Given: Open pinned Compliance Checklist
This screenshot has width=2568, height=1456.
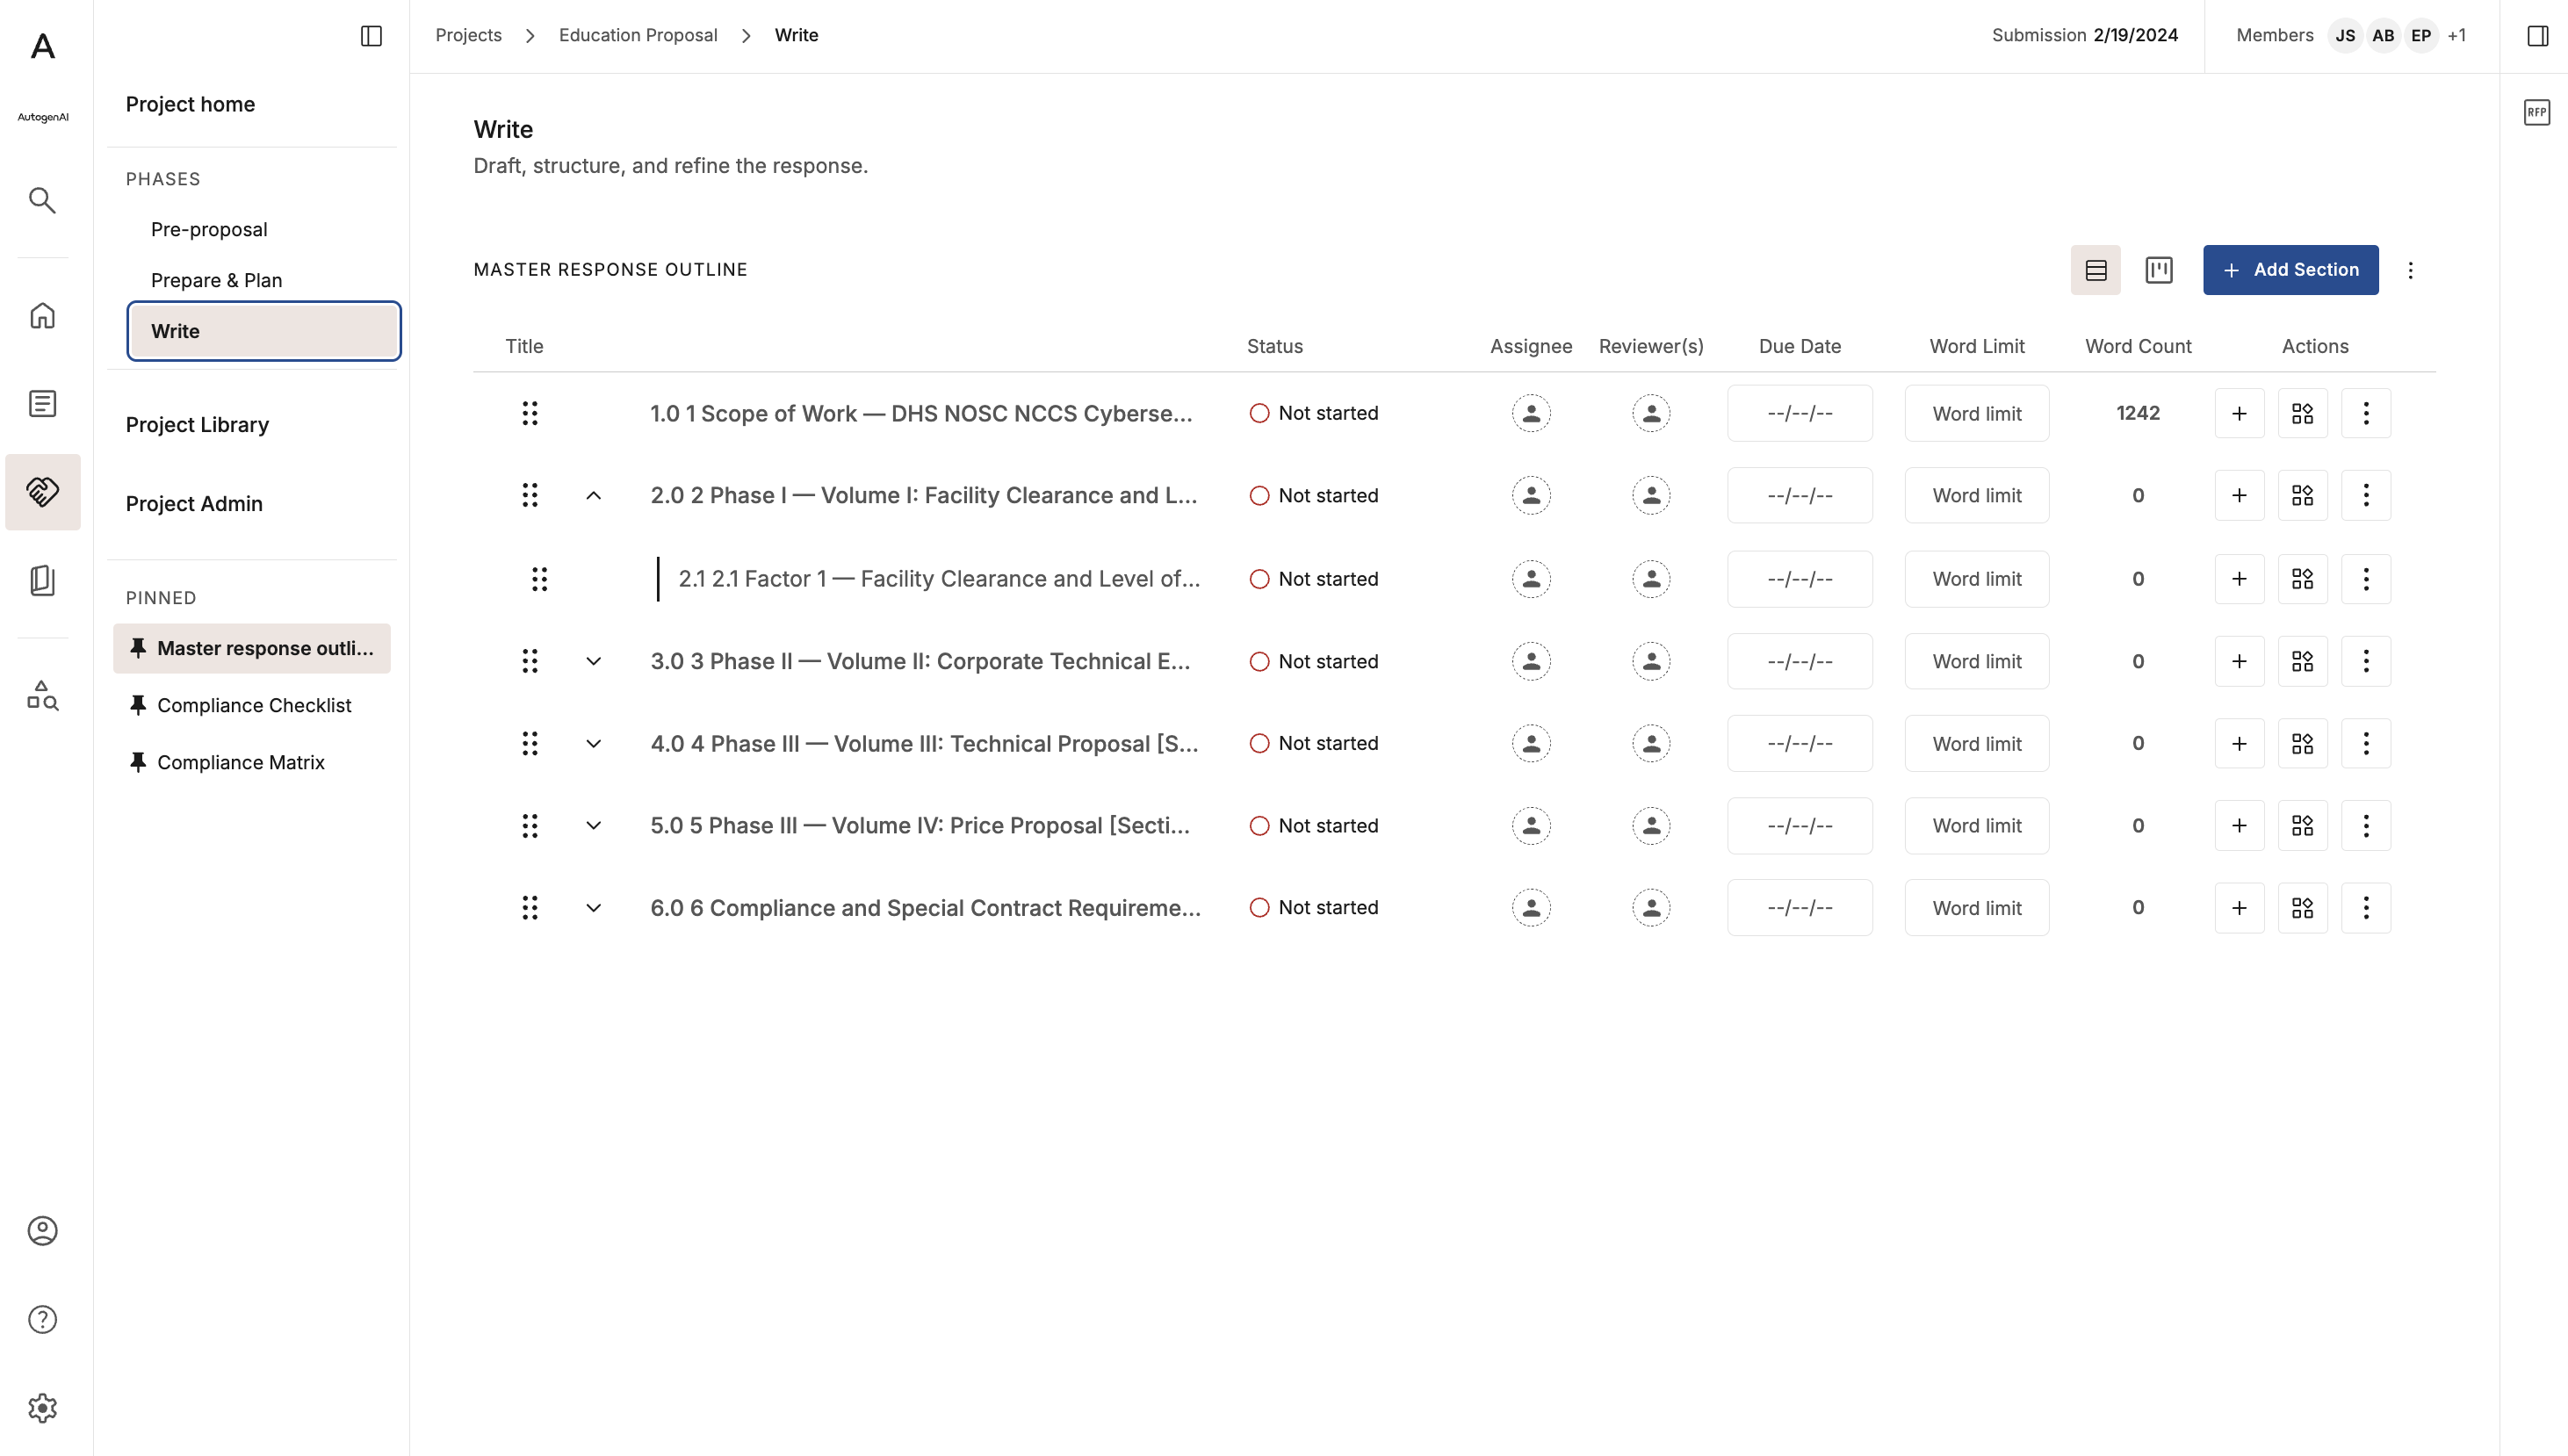Looking at the screenshot, I should pyautogui.click(x=252, y=705).
